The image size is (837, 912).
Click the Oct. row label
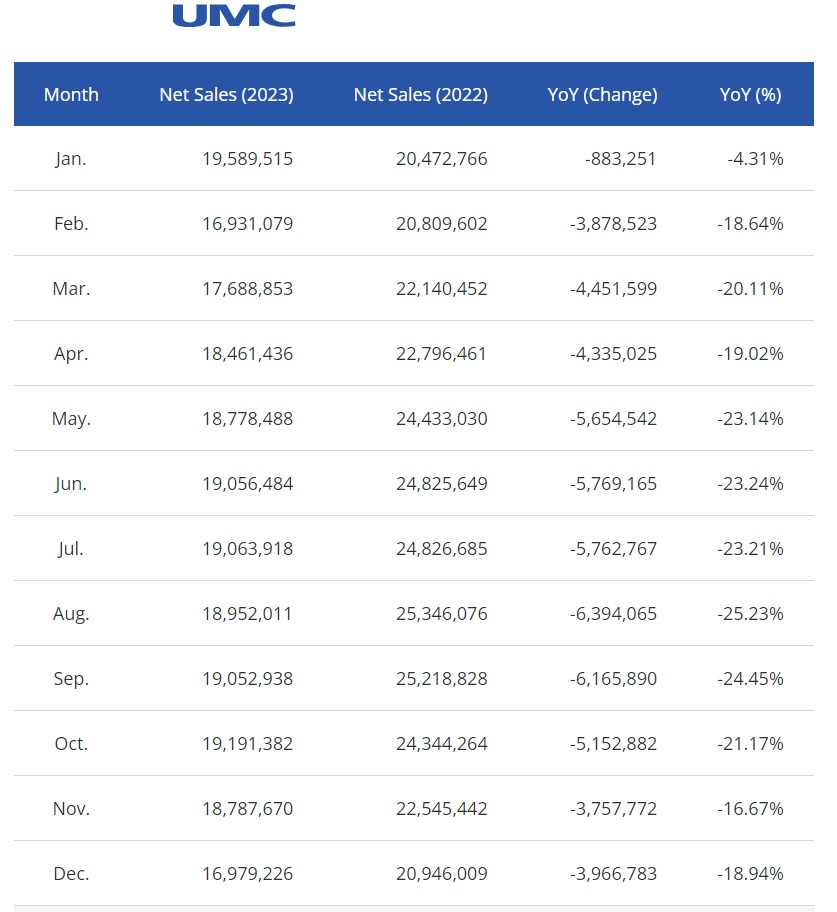pyautogui.click(x=71, y=744)
